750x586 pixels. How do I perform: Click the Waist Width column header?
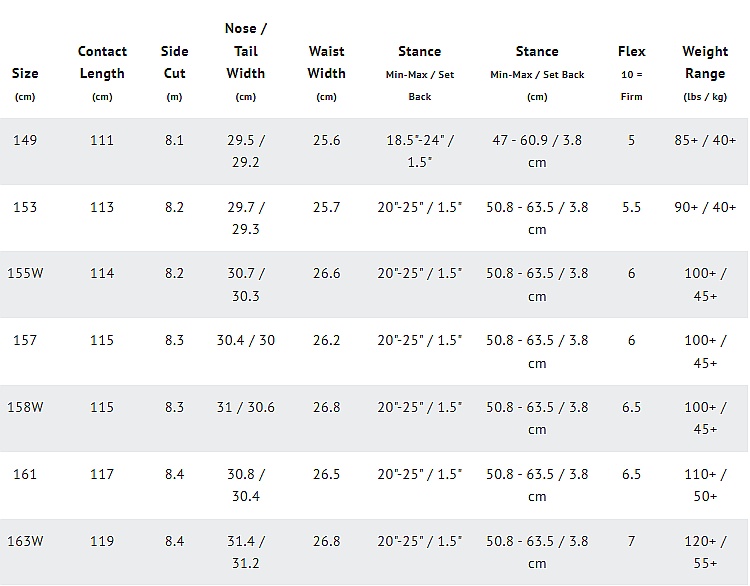tap(326, 62)
